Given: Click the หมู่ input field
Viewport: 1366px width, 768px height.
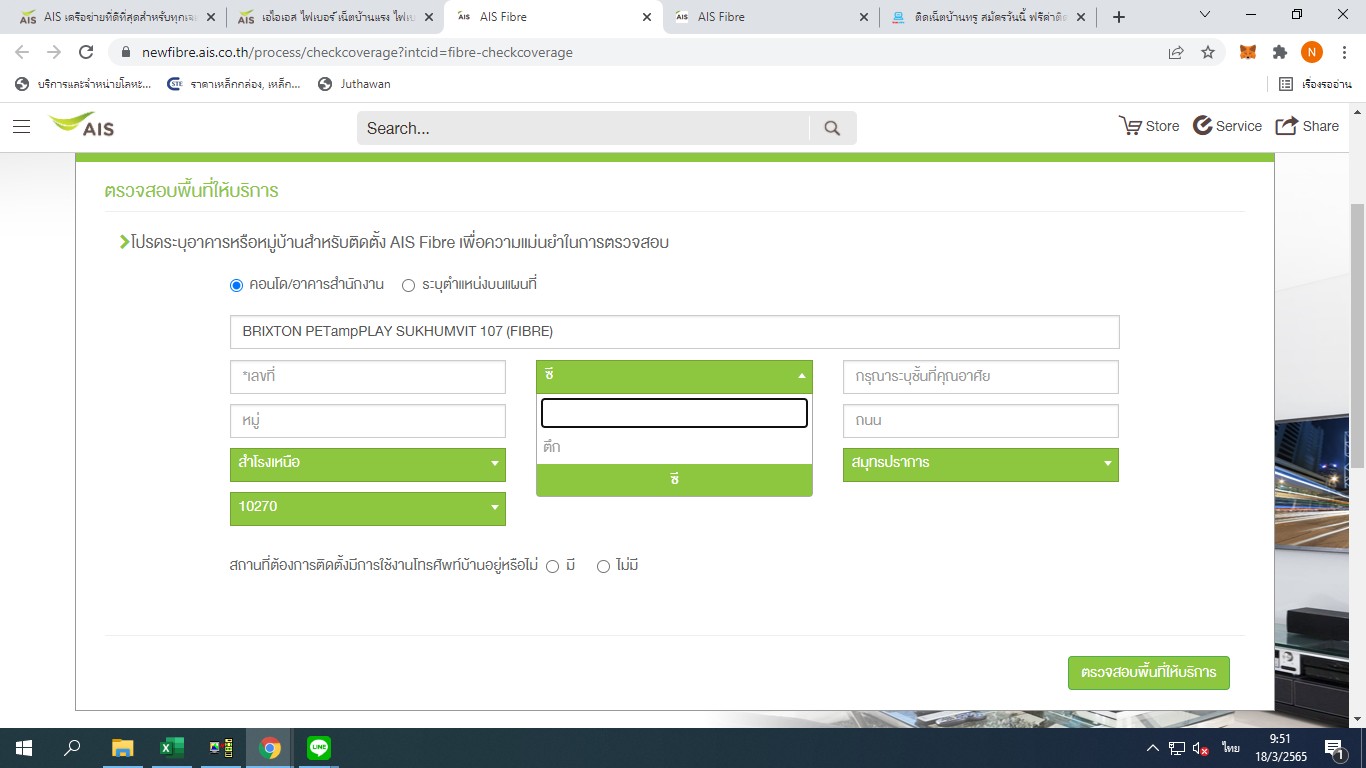Looking at the screenshot, I should point(368,421).
